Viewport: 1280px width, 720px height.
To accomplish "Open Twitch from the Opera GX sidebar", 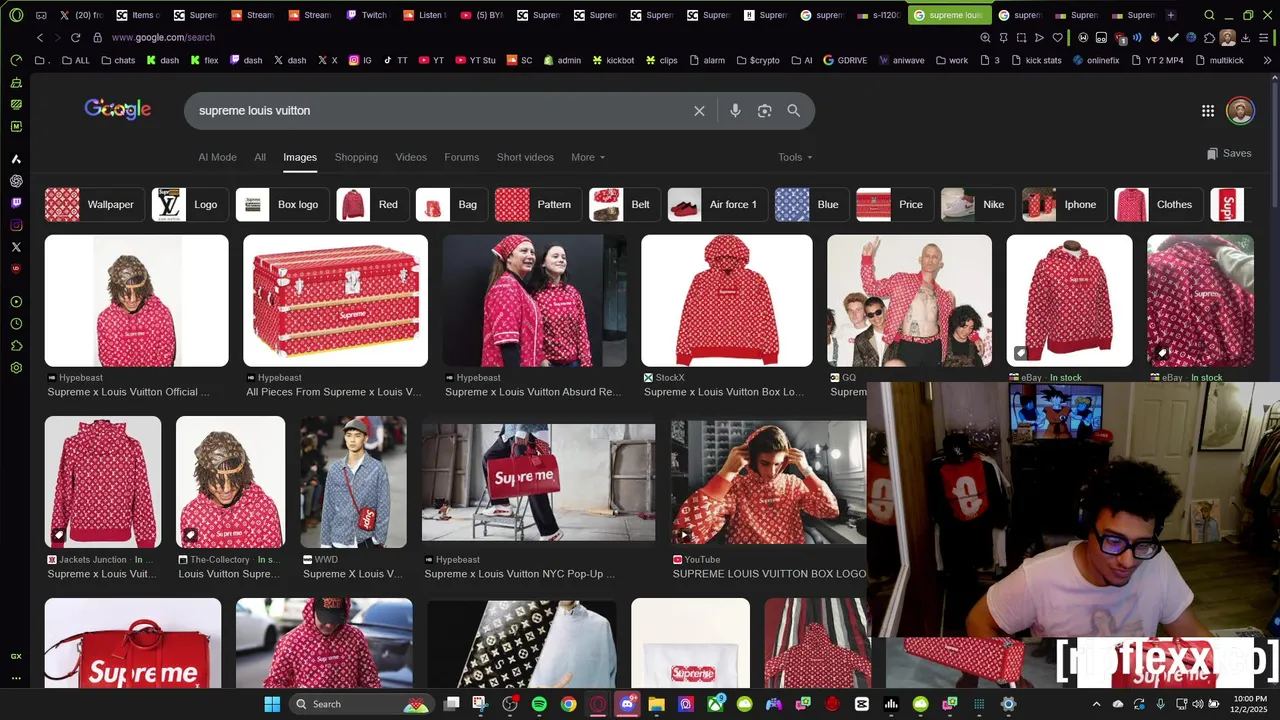I will (16, 203).
